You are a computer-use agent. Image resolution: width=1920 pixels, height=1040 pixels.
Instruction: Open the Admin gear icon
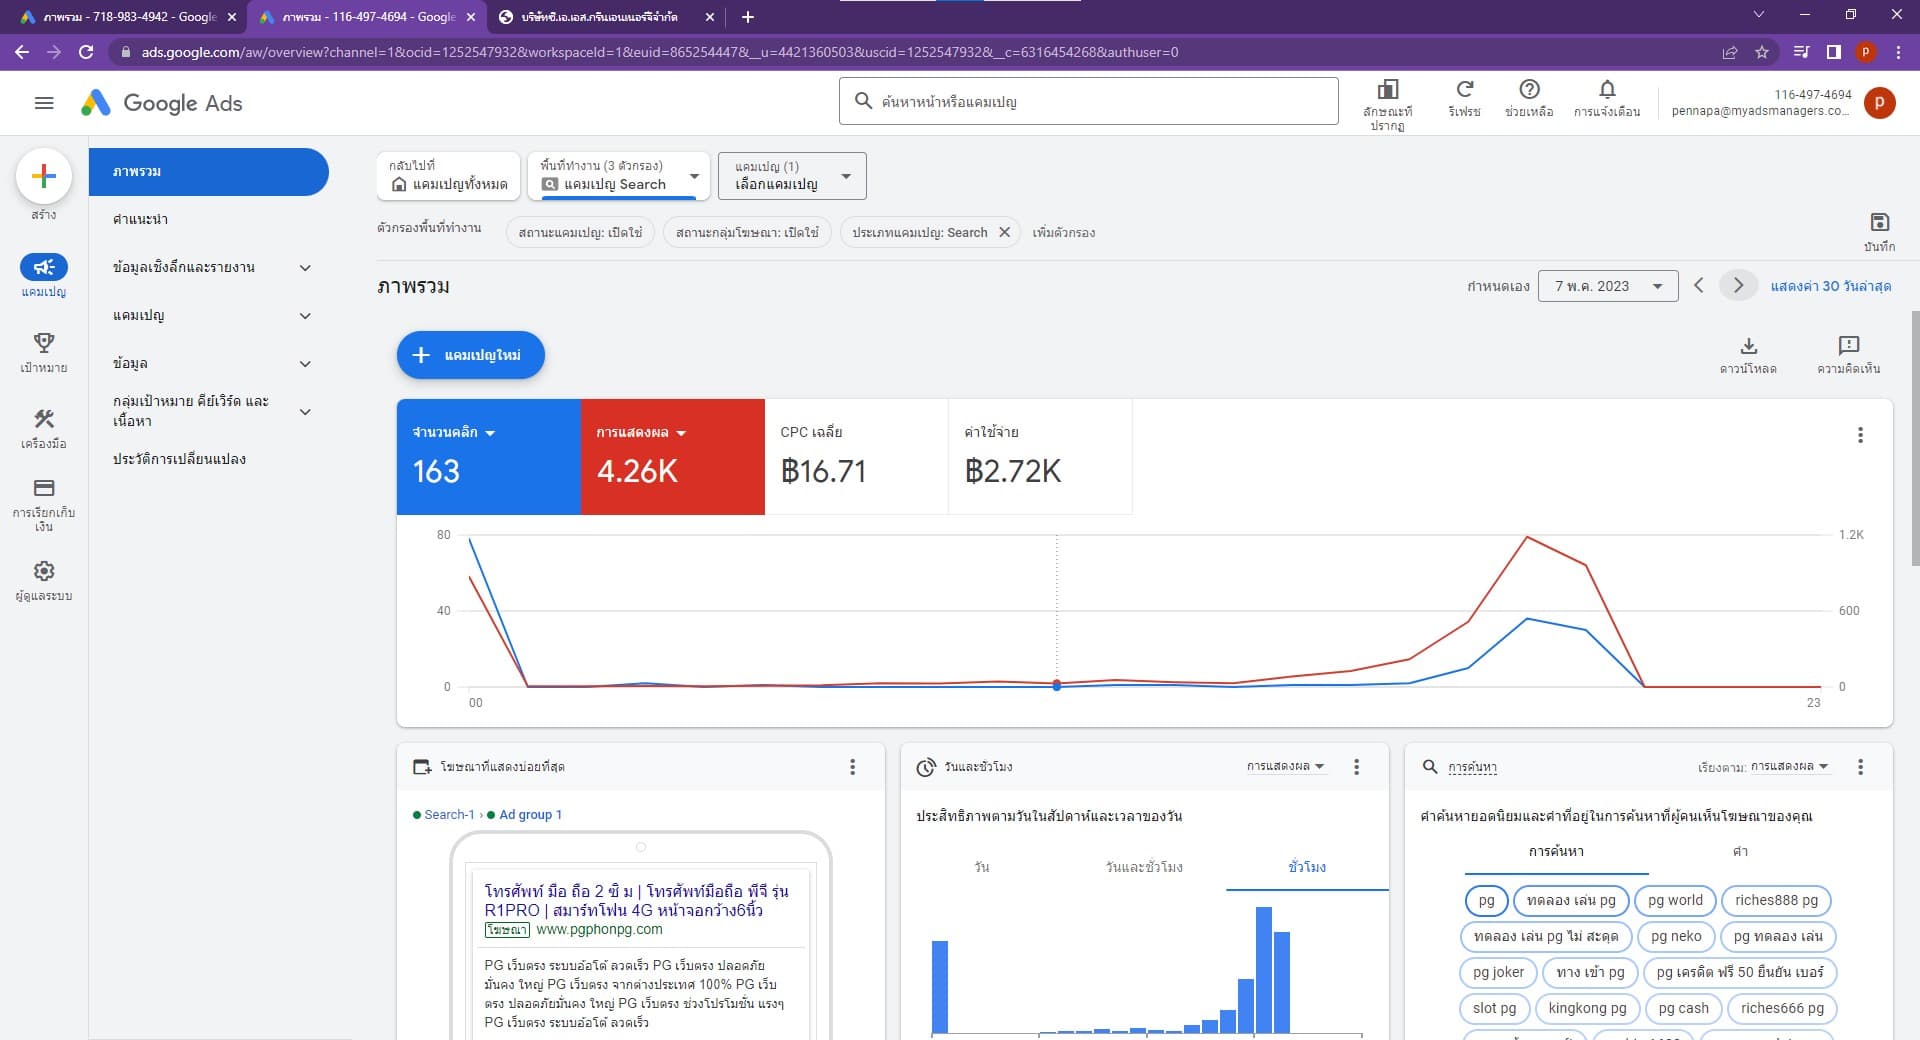43,571
